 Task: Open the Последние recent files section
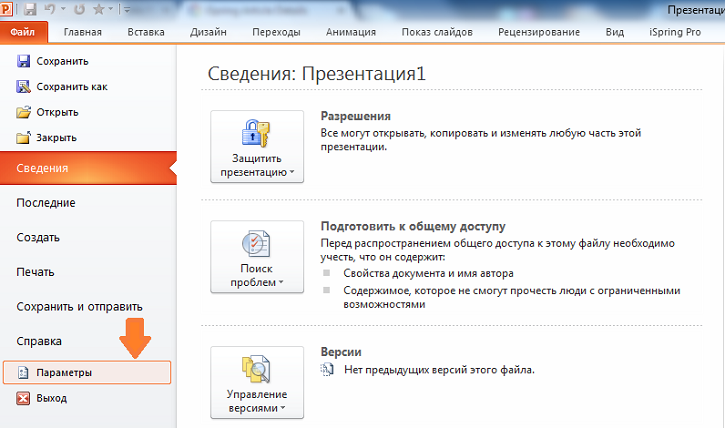point(46,203)
